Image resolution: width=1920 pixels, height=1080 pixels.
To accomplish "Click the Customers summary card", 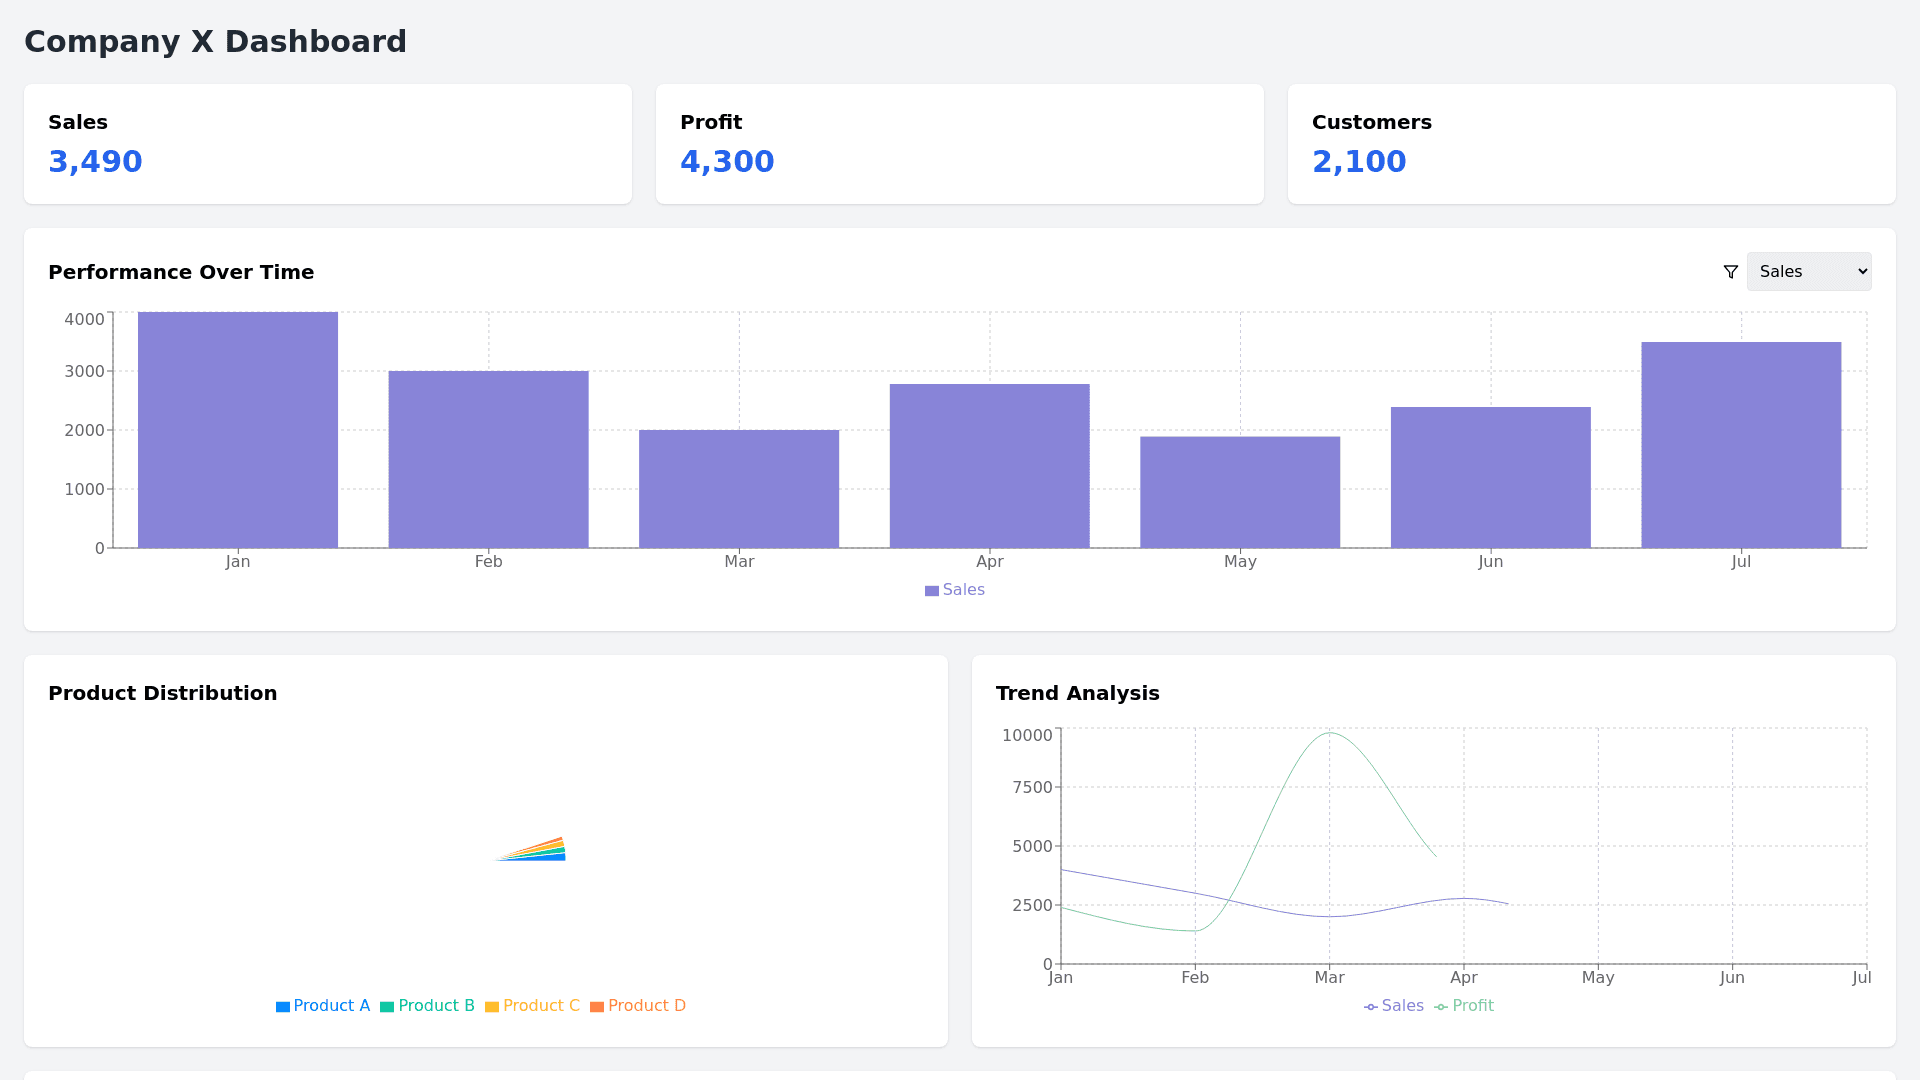I will point(1592,144).
